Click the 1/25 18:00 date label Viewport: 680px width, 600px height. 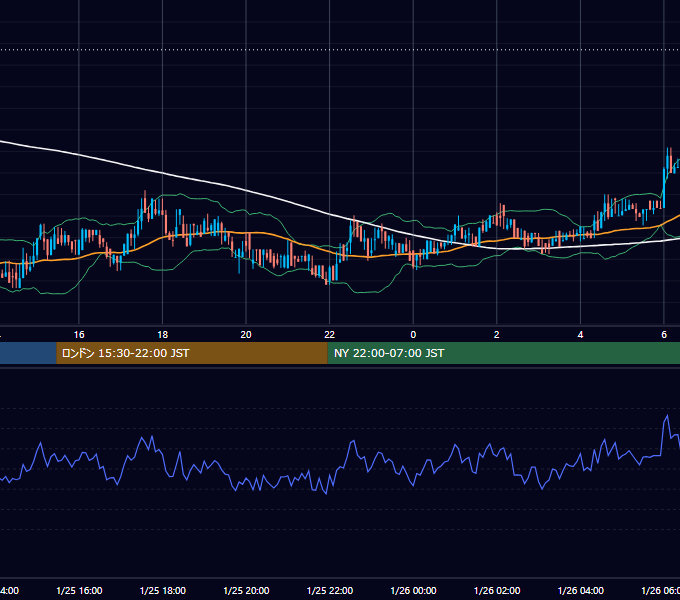[163, 590]
